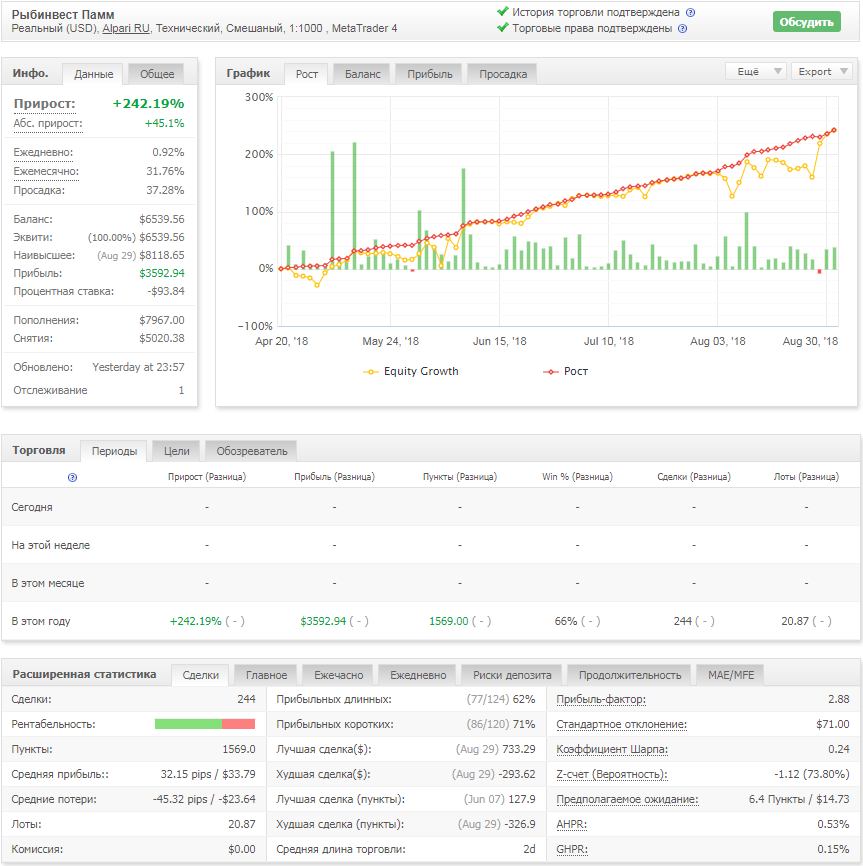Click help icon next to Торговые права подтверждены
Screen dimensions: 863x866
coord(682,29)
